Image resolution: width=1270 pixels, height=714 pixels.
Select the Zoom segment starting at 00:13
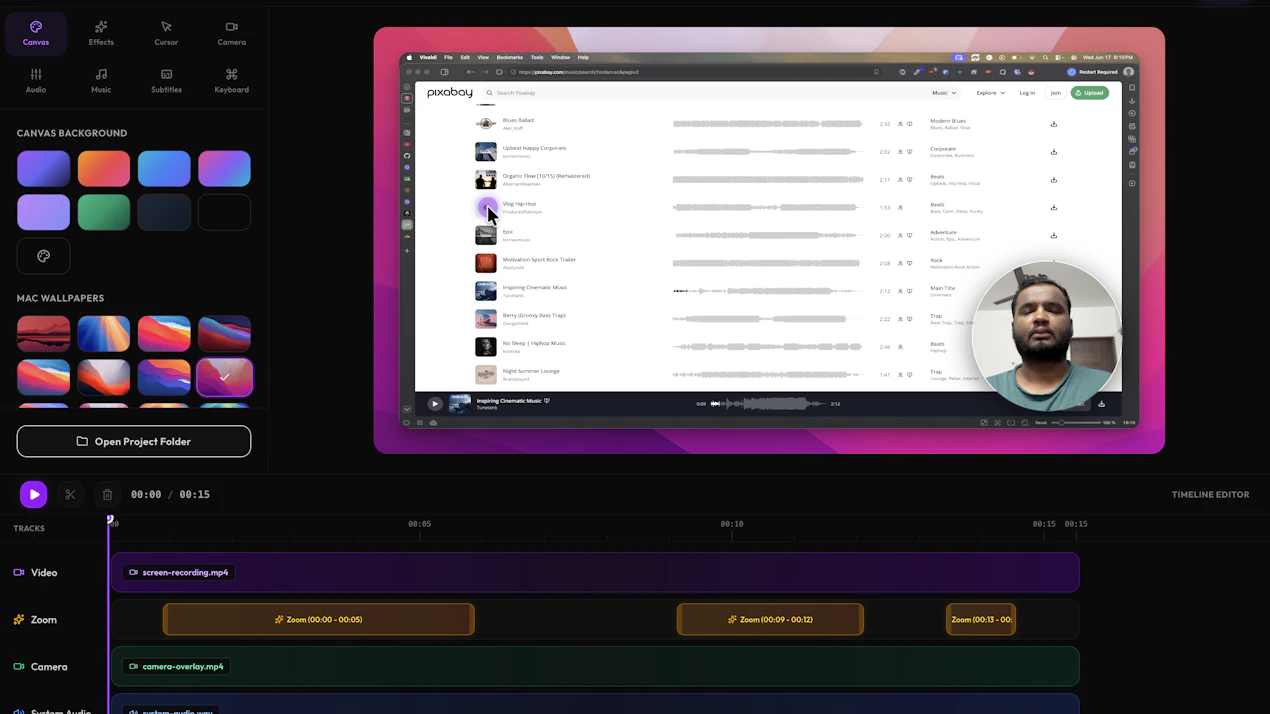click(x=981, y=619)
